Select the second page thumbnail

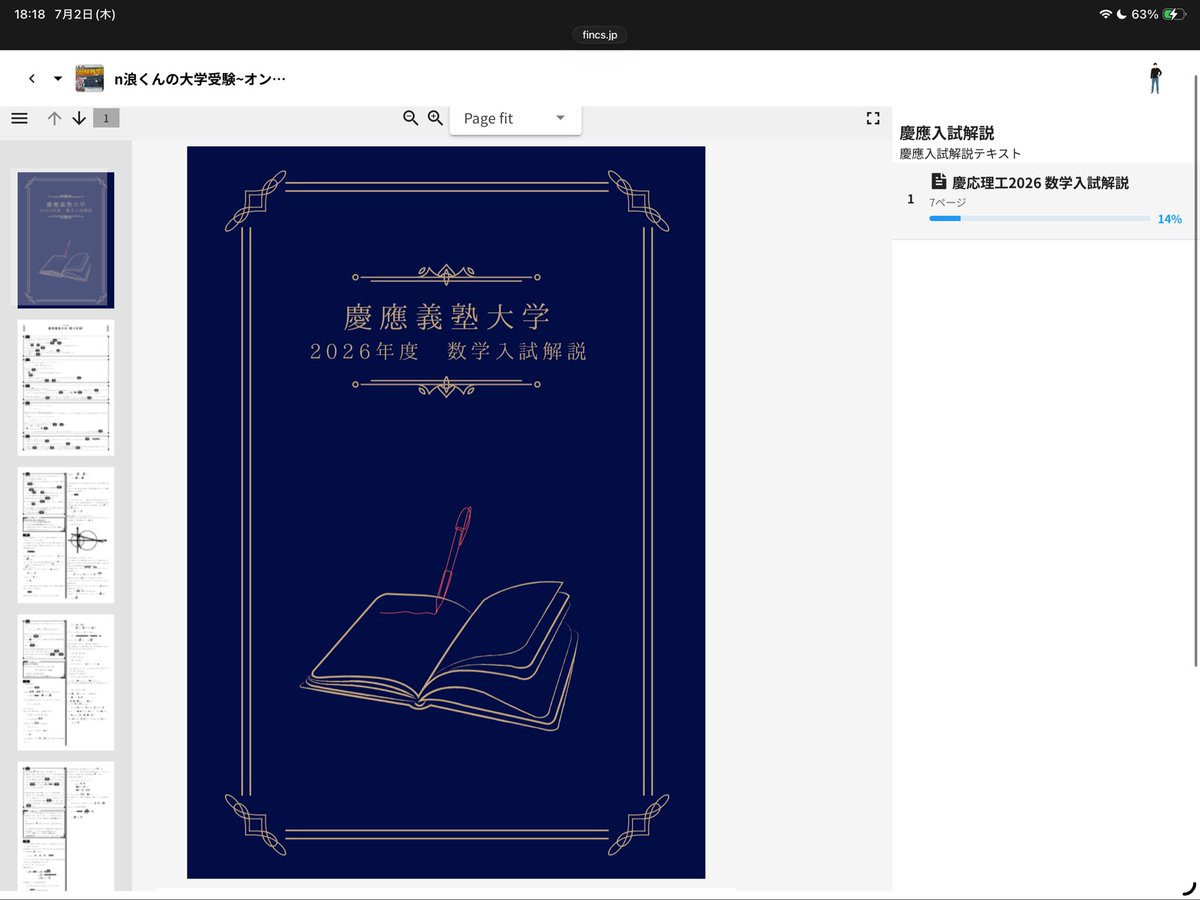click(x=66, y=387)
